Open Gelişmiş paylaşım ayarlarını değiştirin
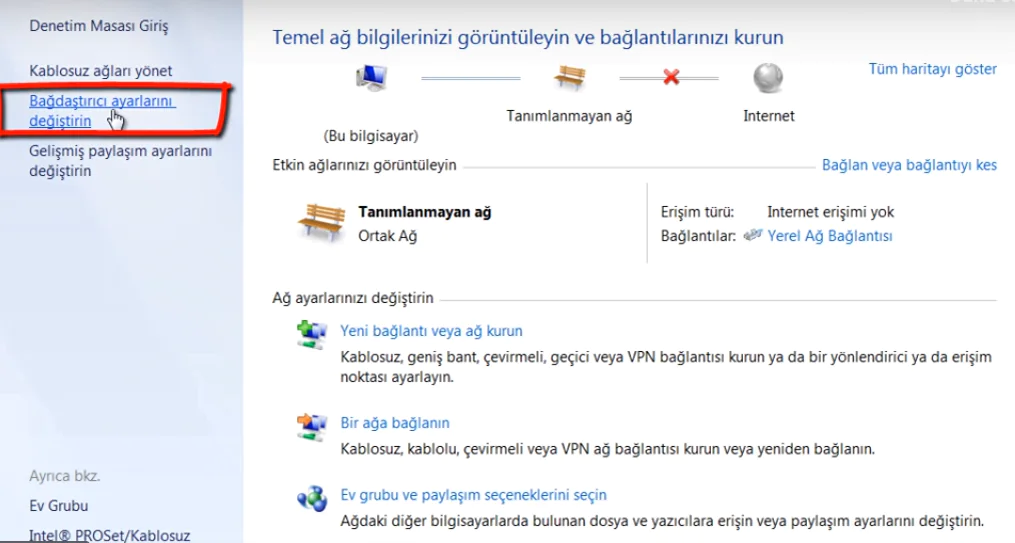1015x543 pixels. (120, 161)
